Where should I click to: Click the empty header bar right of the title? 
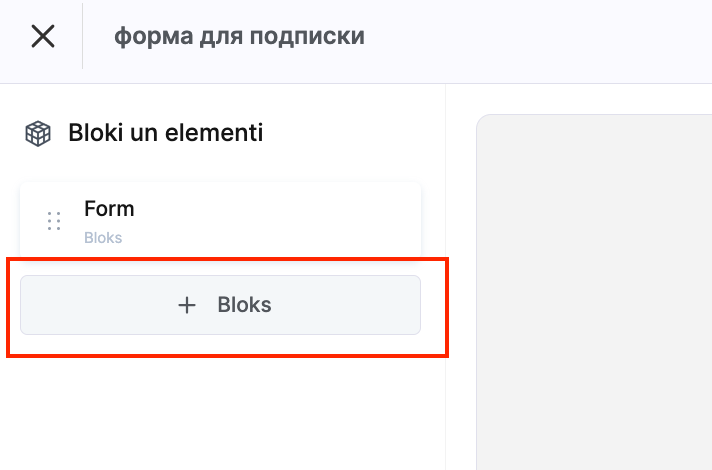click(x=540, y=40)
